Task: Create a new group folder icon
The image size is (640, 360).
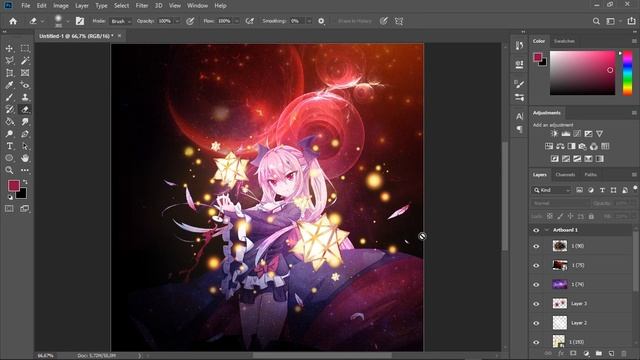Action: 599,353
